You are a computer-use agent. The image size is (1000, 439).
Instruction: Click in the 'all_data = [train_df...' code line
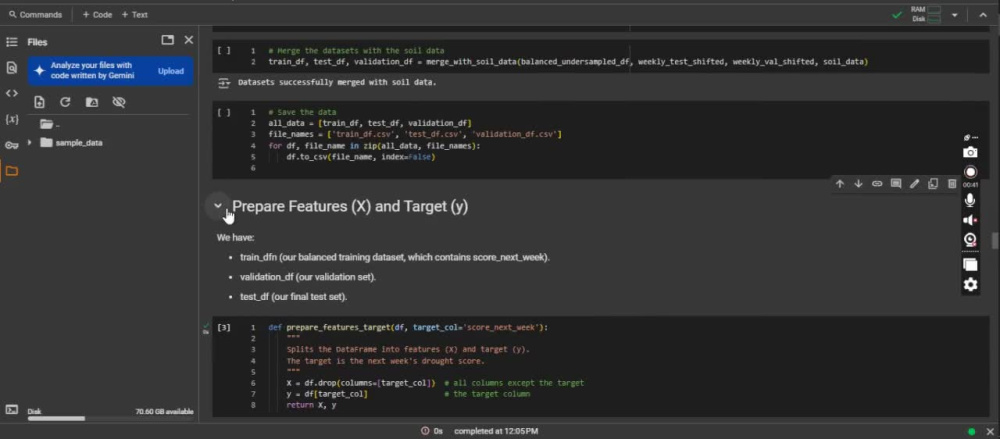[x=371, y=123]
